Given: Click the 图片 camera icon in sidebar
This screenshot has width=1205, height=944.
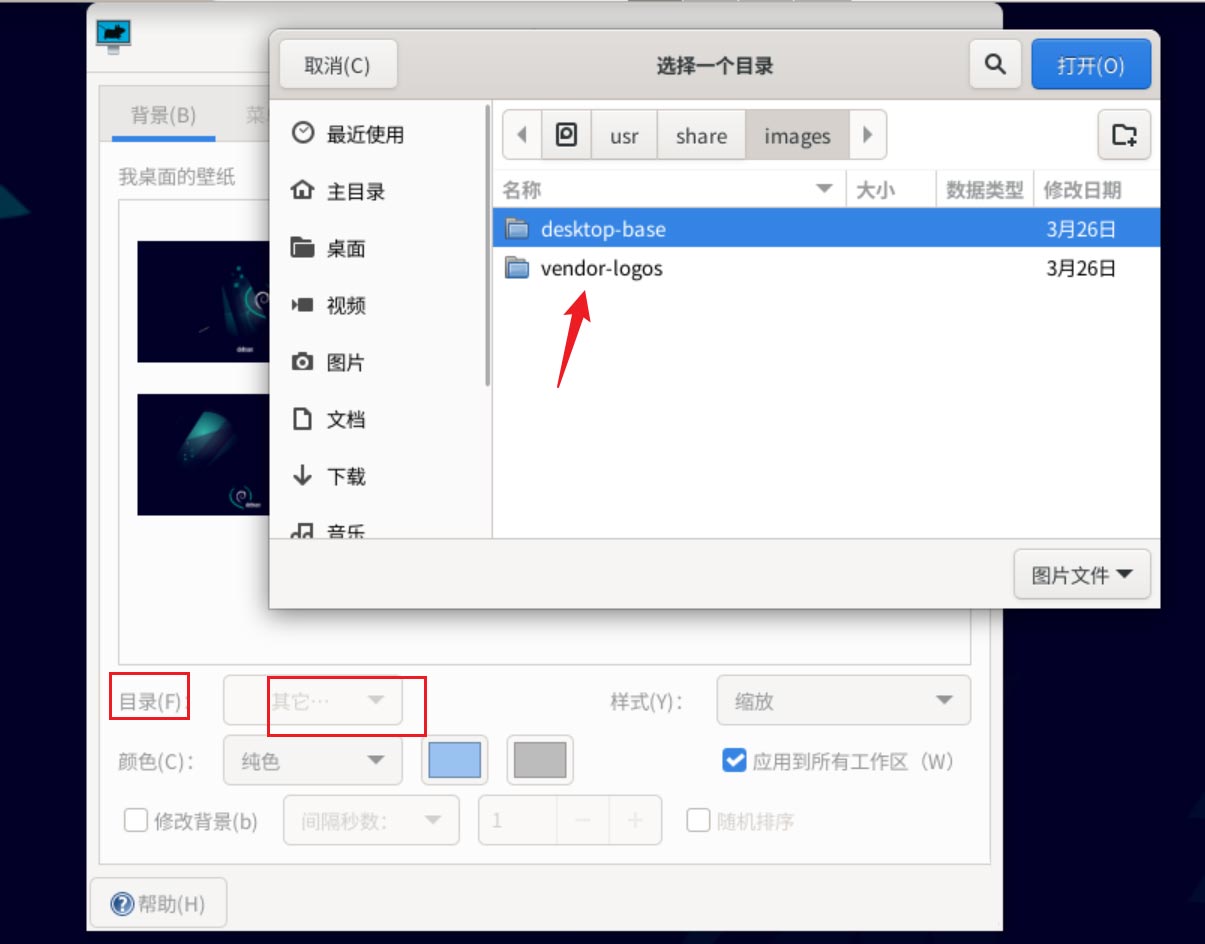Looking at the screenshot, I should pyautogui.click(x=302, y=362).
